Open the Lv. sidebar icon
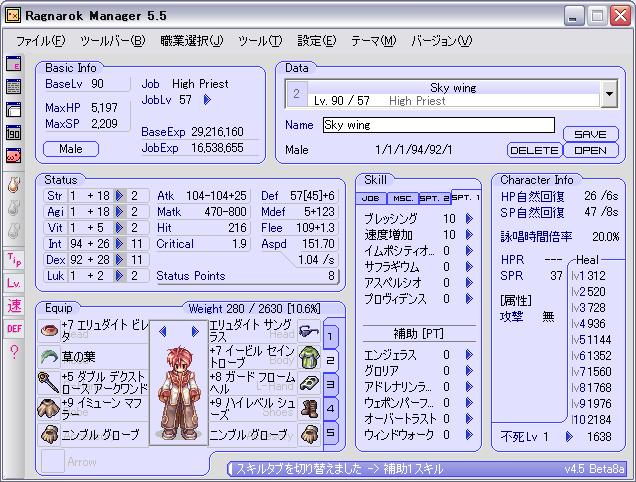636x482 pixels. click(x=14, y=282)
